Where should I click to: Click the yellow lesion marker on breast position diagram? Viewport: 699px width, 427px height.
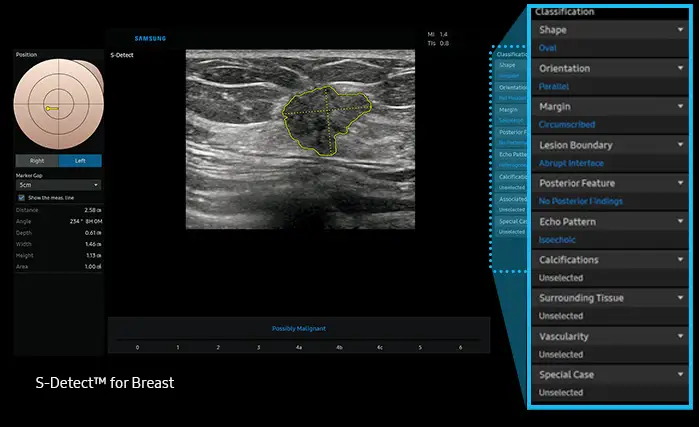click(52, 108)
